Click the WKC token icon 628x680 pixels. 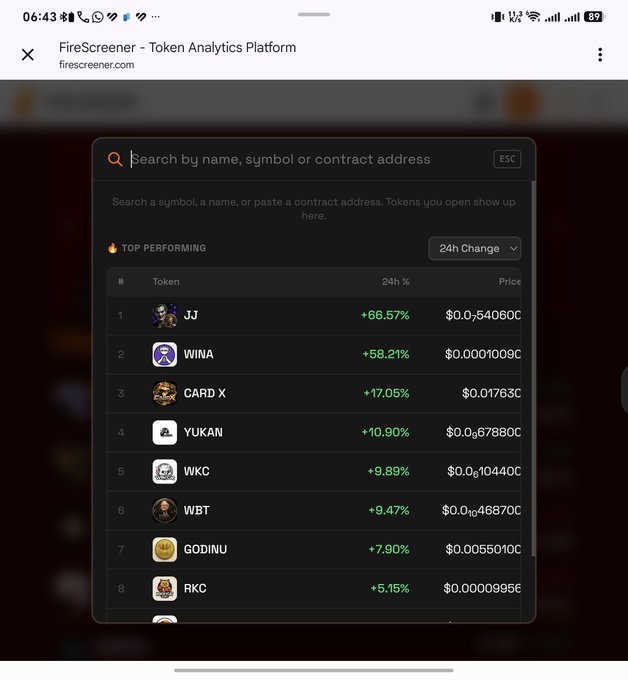pyautogui.click(x=164, y=471)
